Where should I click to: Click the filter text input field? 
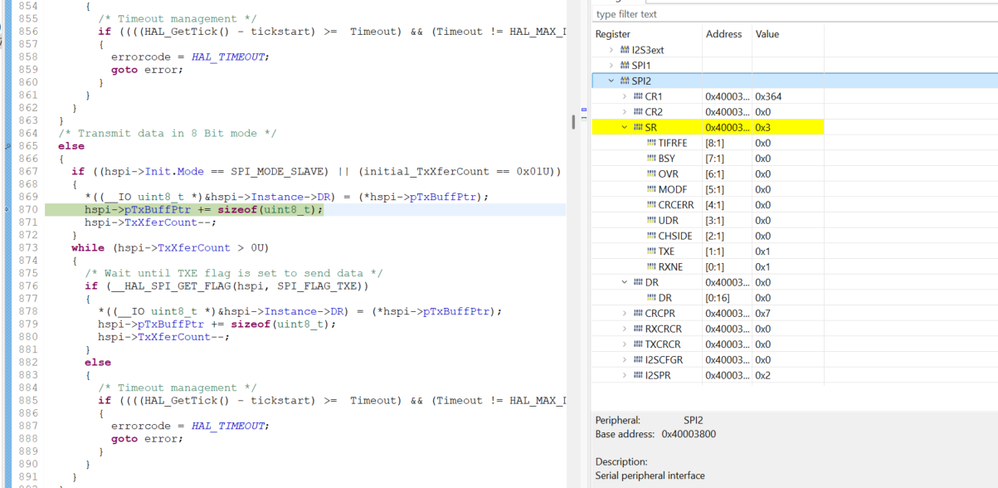tap(794, 14)
